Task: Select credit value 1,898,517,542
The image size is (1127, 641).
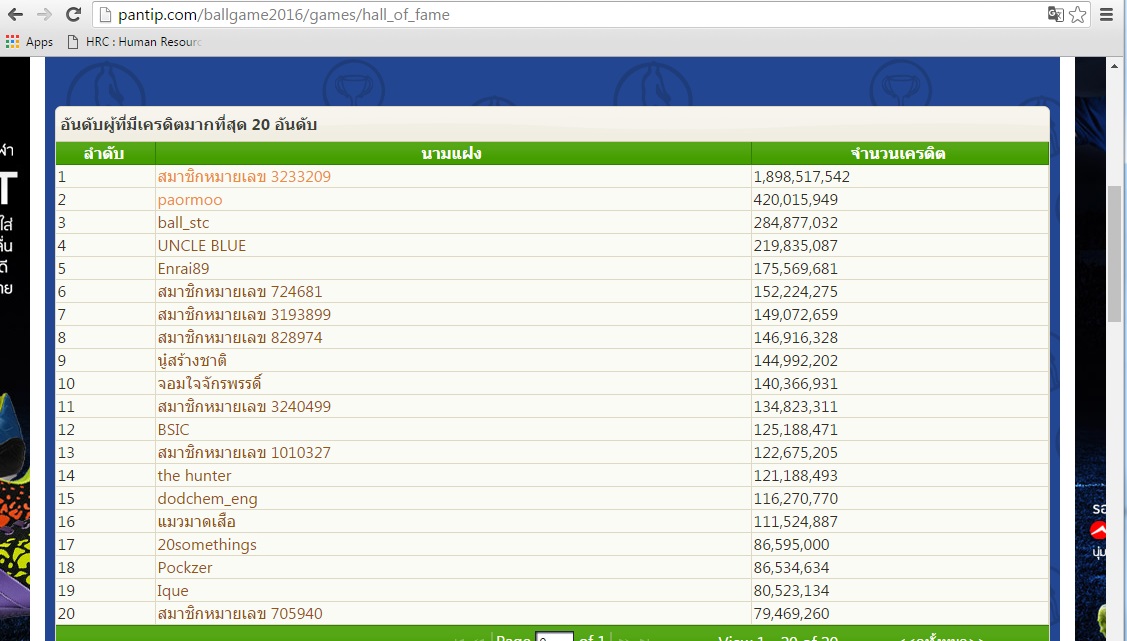Action: (801, 177)
